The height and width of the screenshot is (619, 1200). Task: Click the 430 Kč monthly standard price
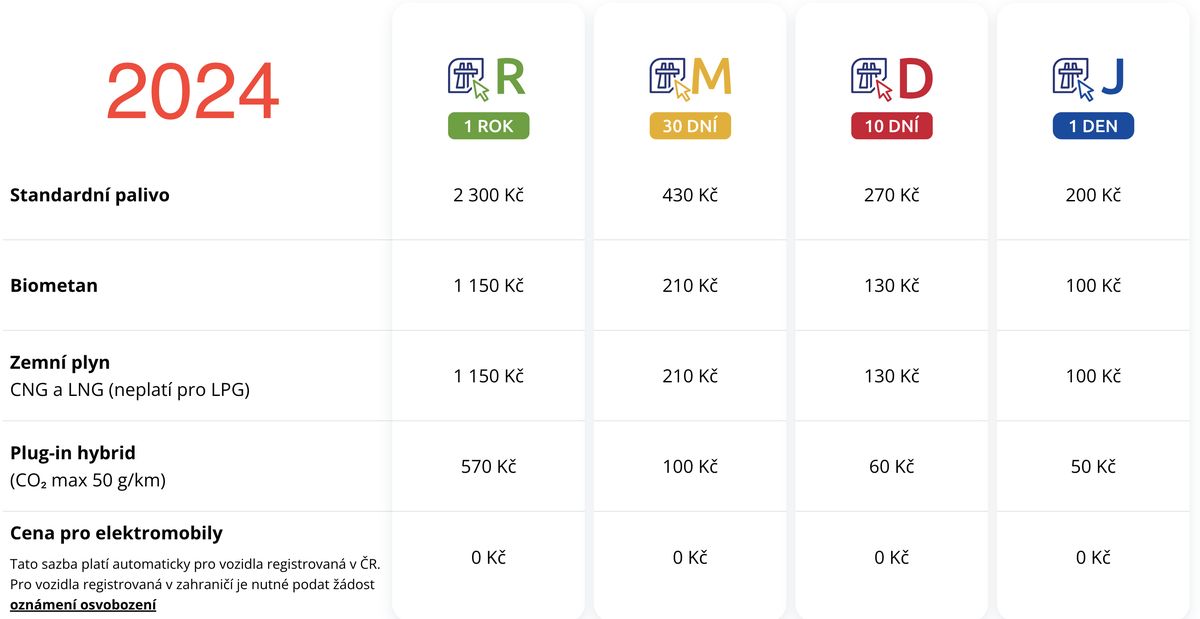[x=690, y=195]
